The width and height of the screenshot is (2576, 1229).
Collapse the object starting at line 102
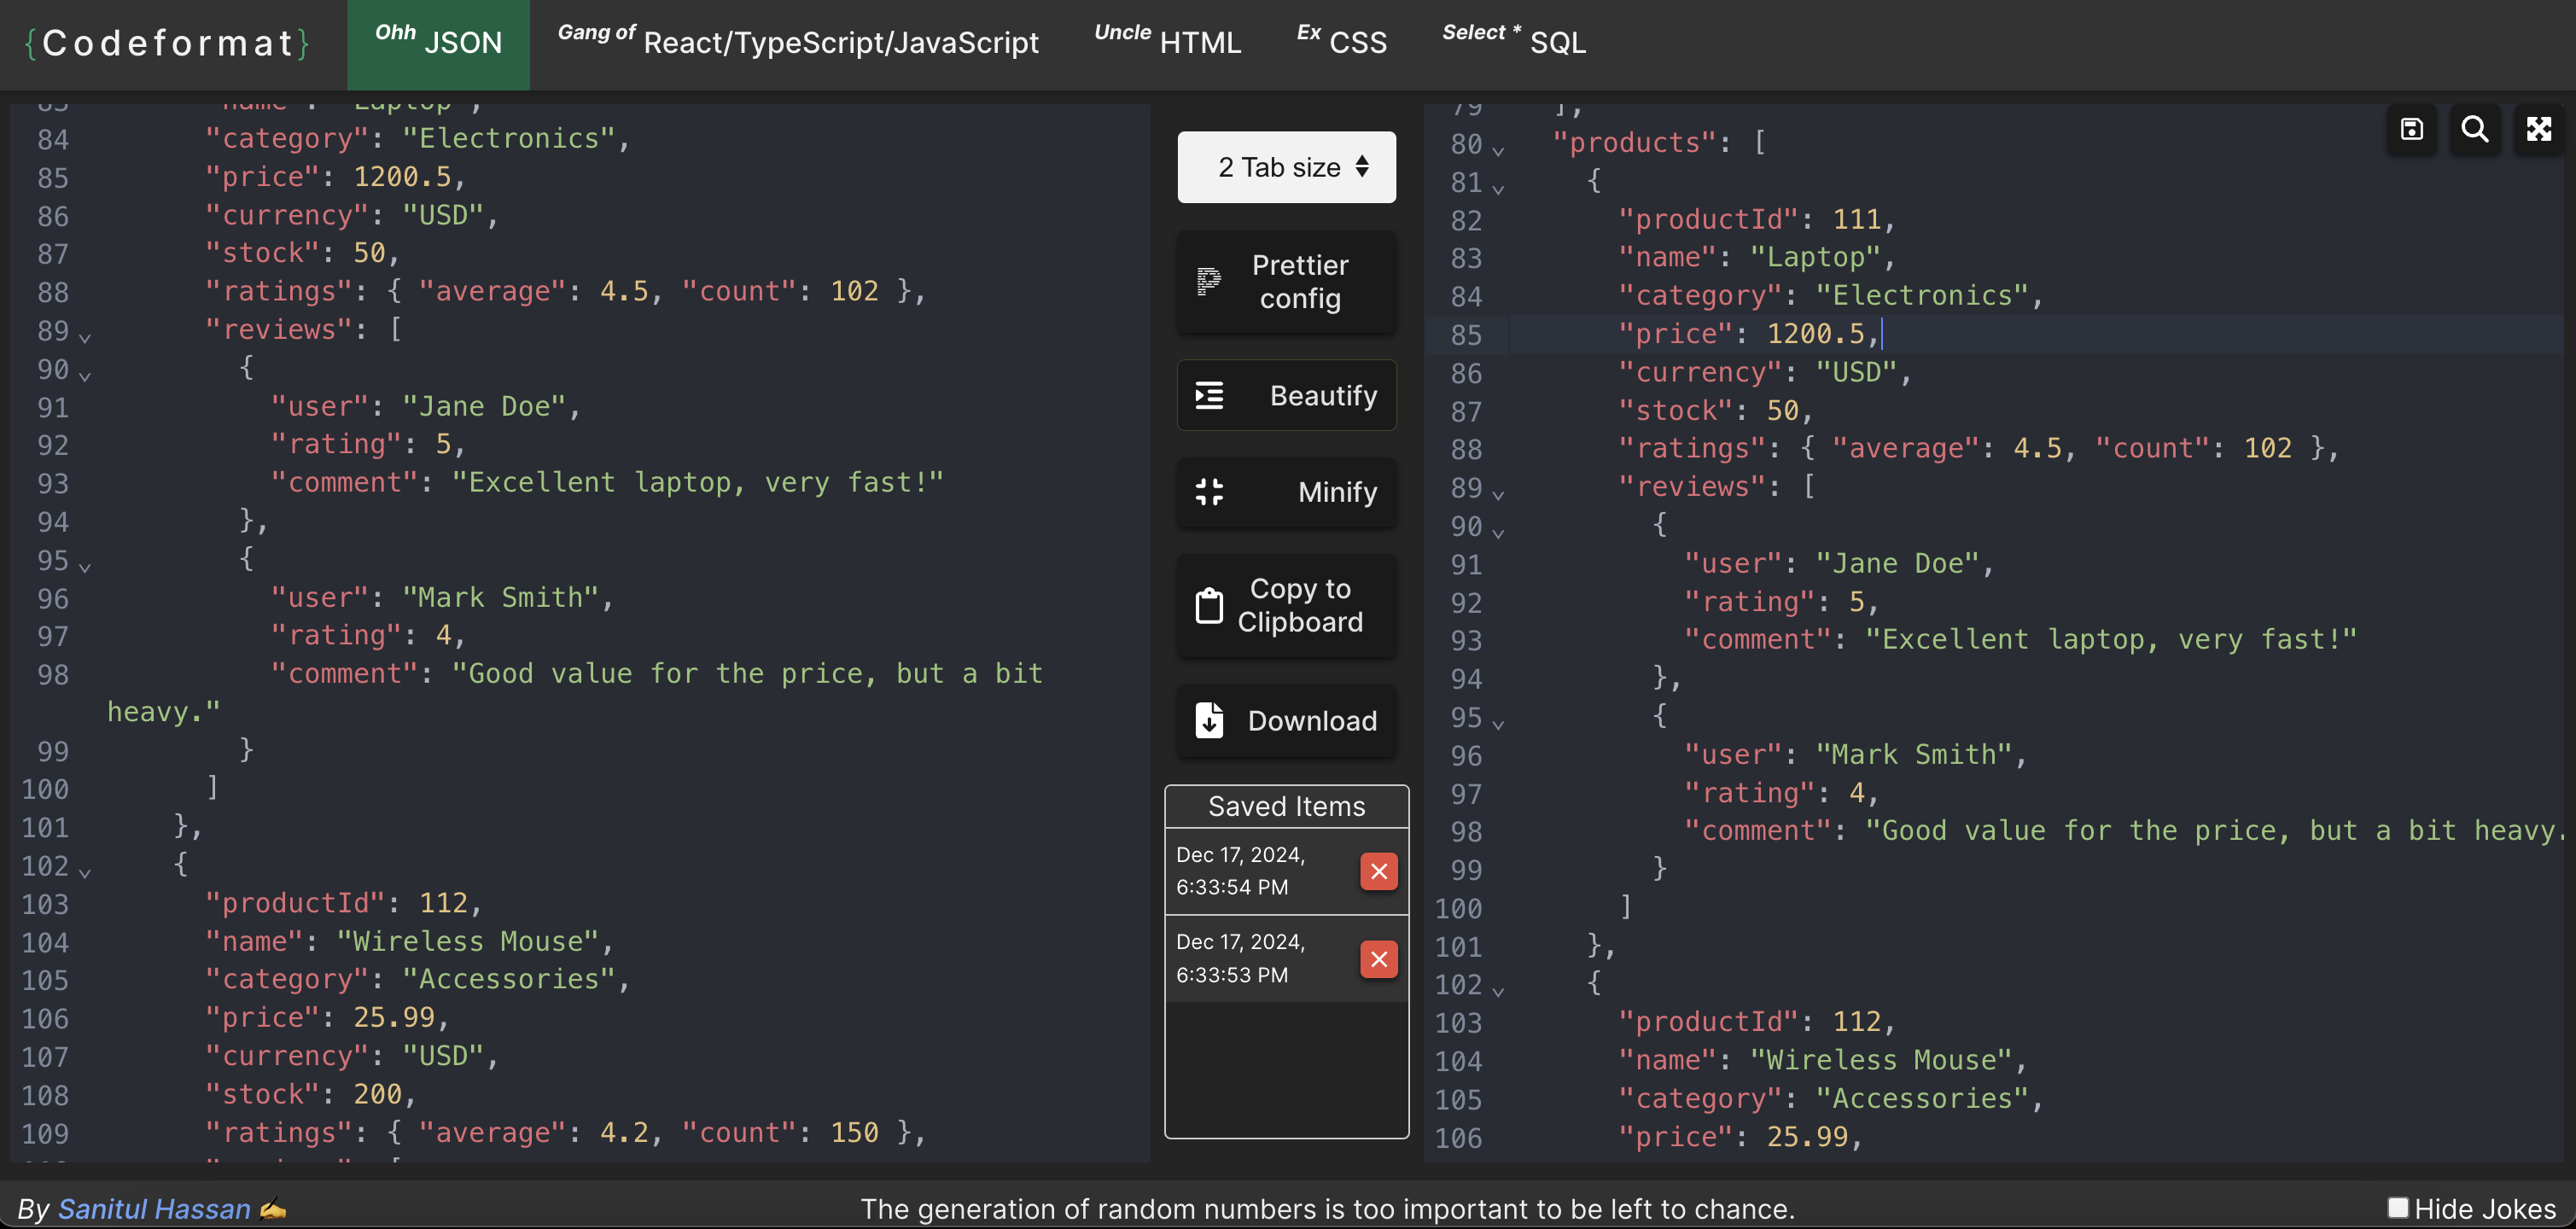(1499, 990)
